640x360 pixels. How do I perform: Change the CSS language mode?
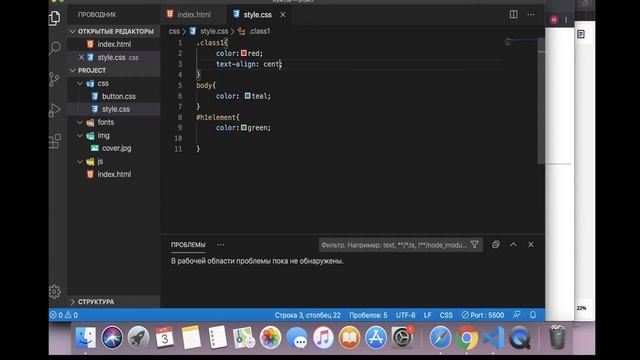click(x=446, y=315)
